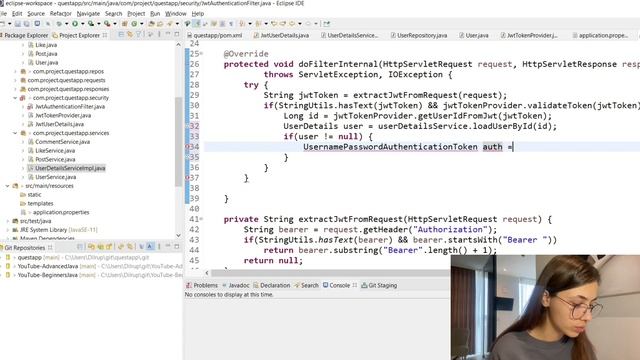Click the Search flashlight toolbar icon
640x360 pixels.
point(170,24)
